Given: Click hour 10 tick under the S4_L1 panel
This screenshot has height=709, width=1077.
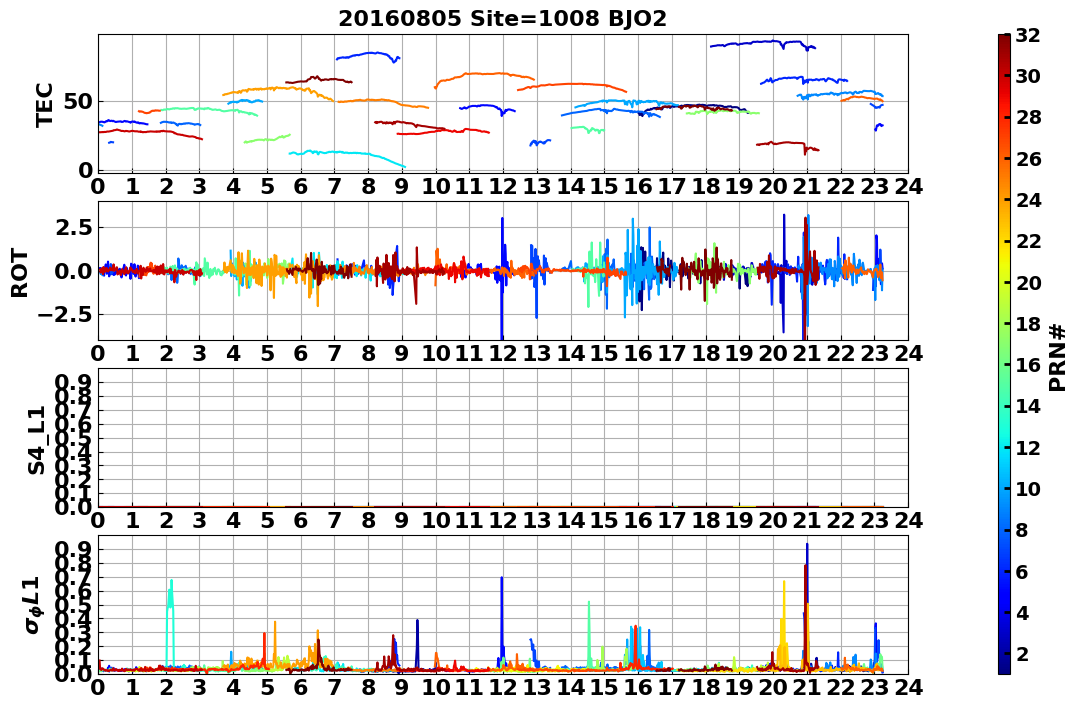Looking at the screenshot, I should coord(436,521).
